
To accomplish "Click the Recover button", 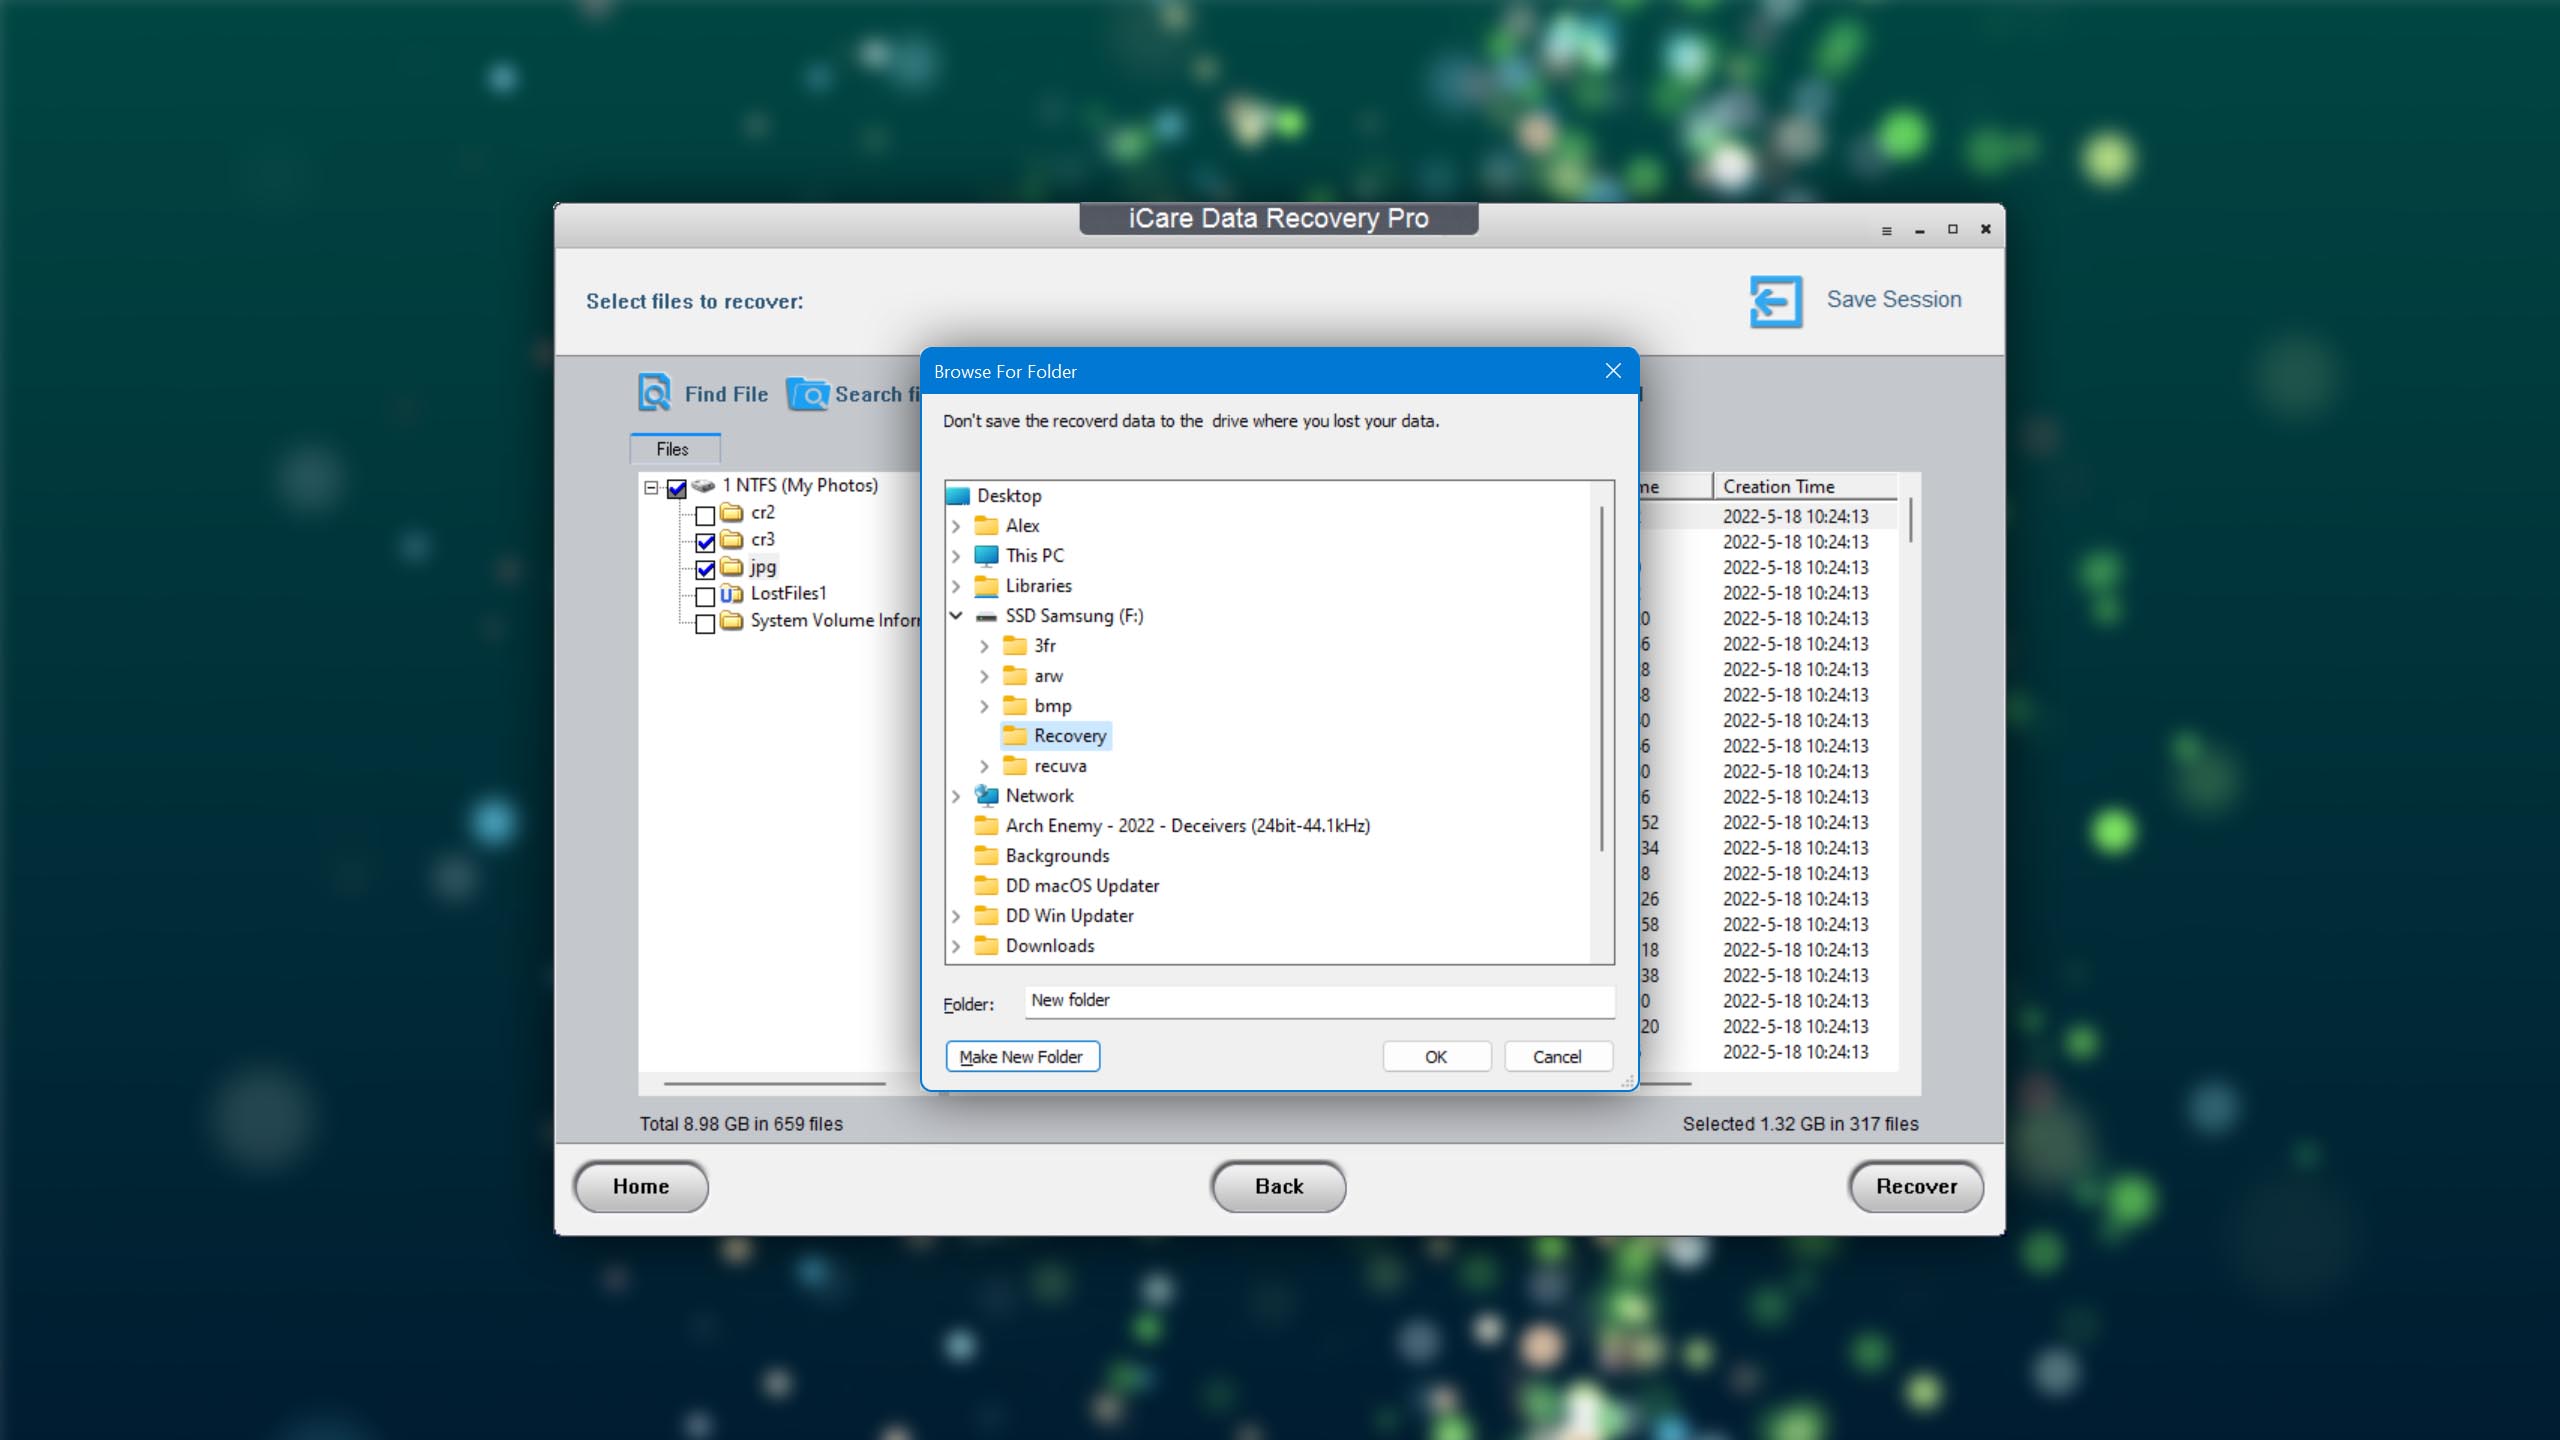I will tap(1916, 1186).
